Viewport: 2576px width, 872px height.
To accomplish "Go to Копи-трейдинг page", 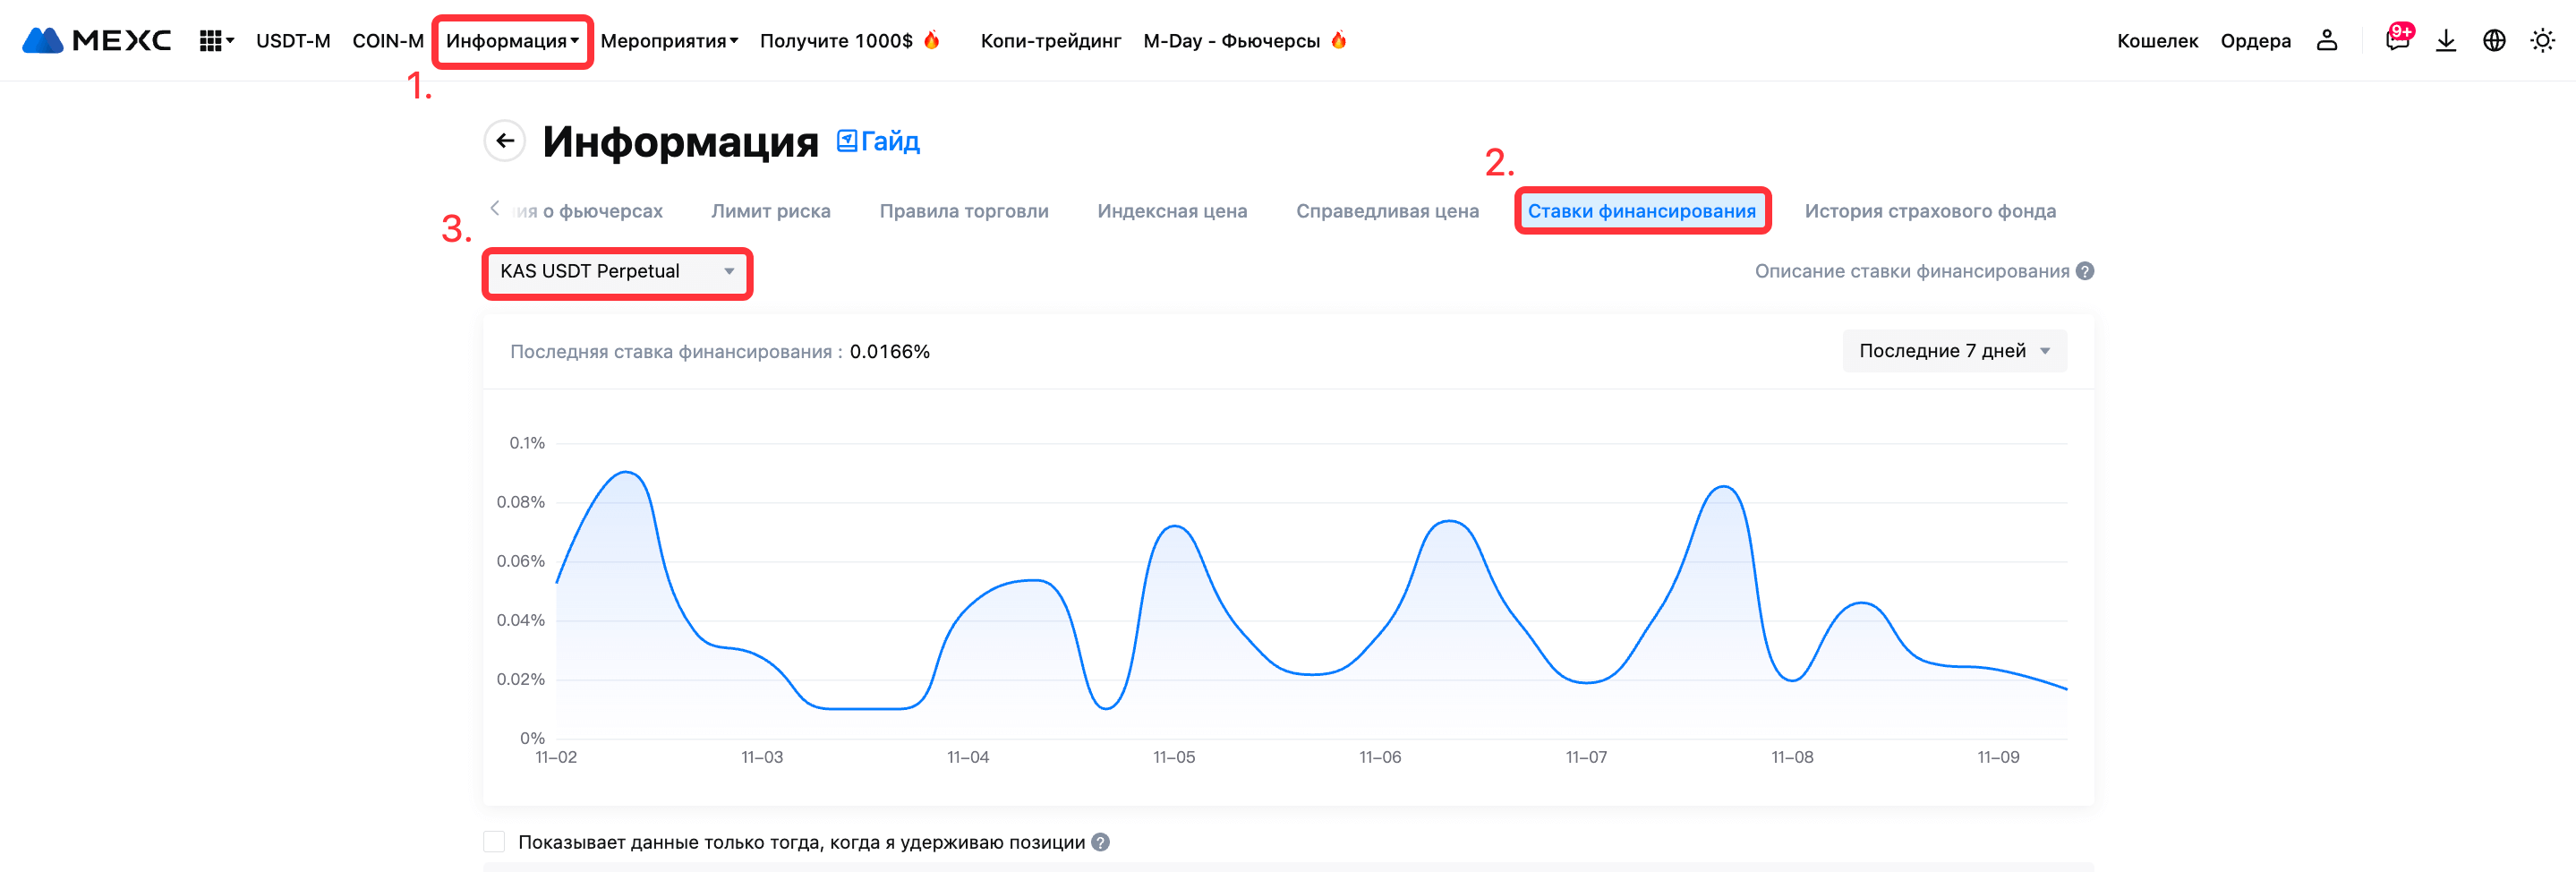I will (x=1050, y=41).
